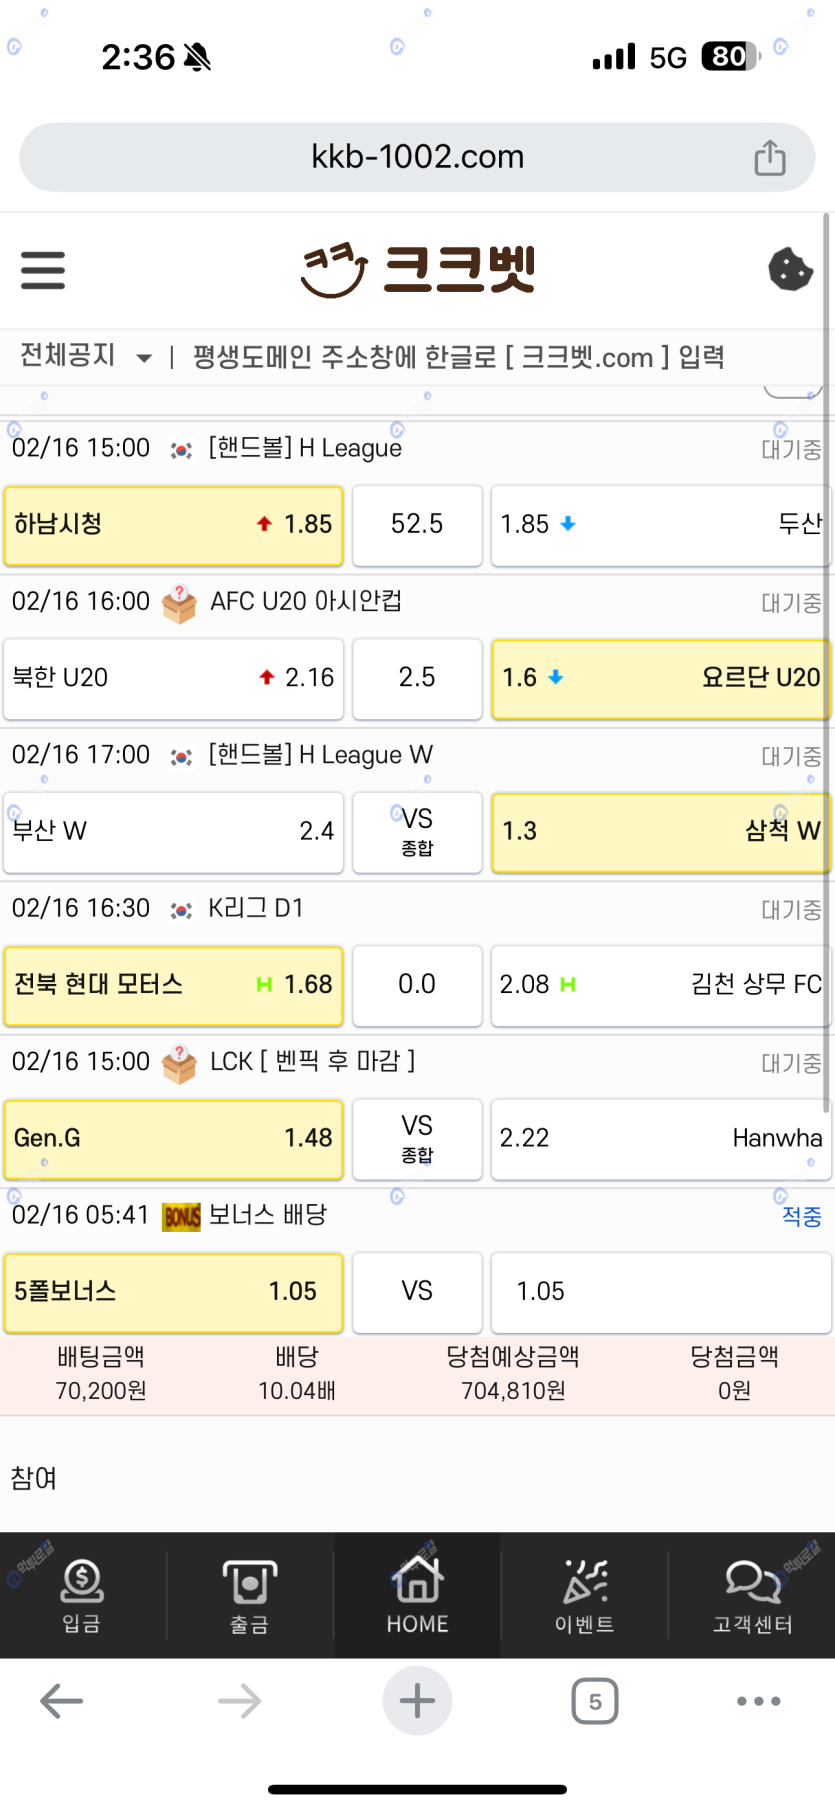Toggle Gen.G odds 1.48 selection
The image size is (835, 1810).
[x=173, y=1139]
